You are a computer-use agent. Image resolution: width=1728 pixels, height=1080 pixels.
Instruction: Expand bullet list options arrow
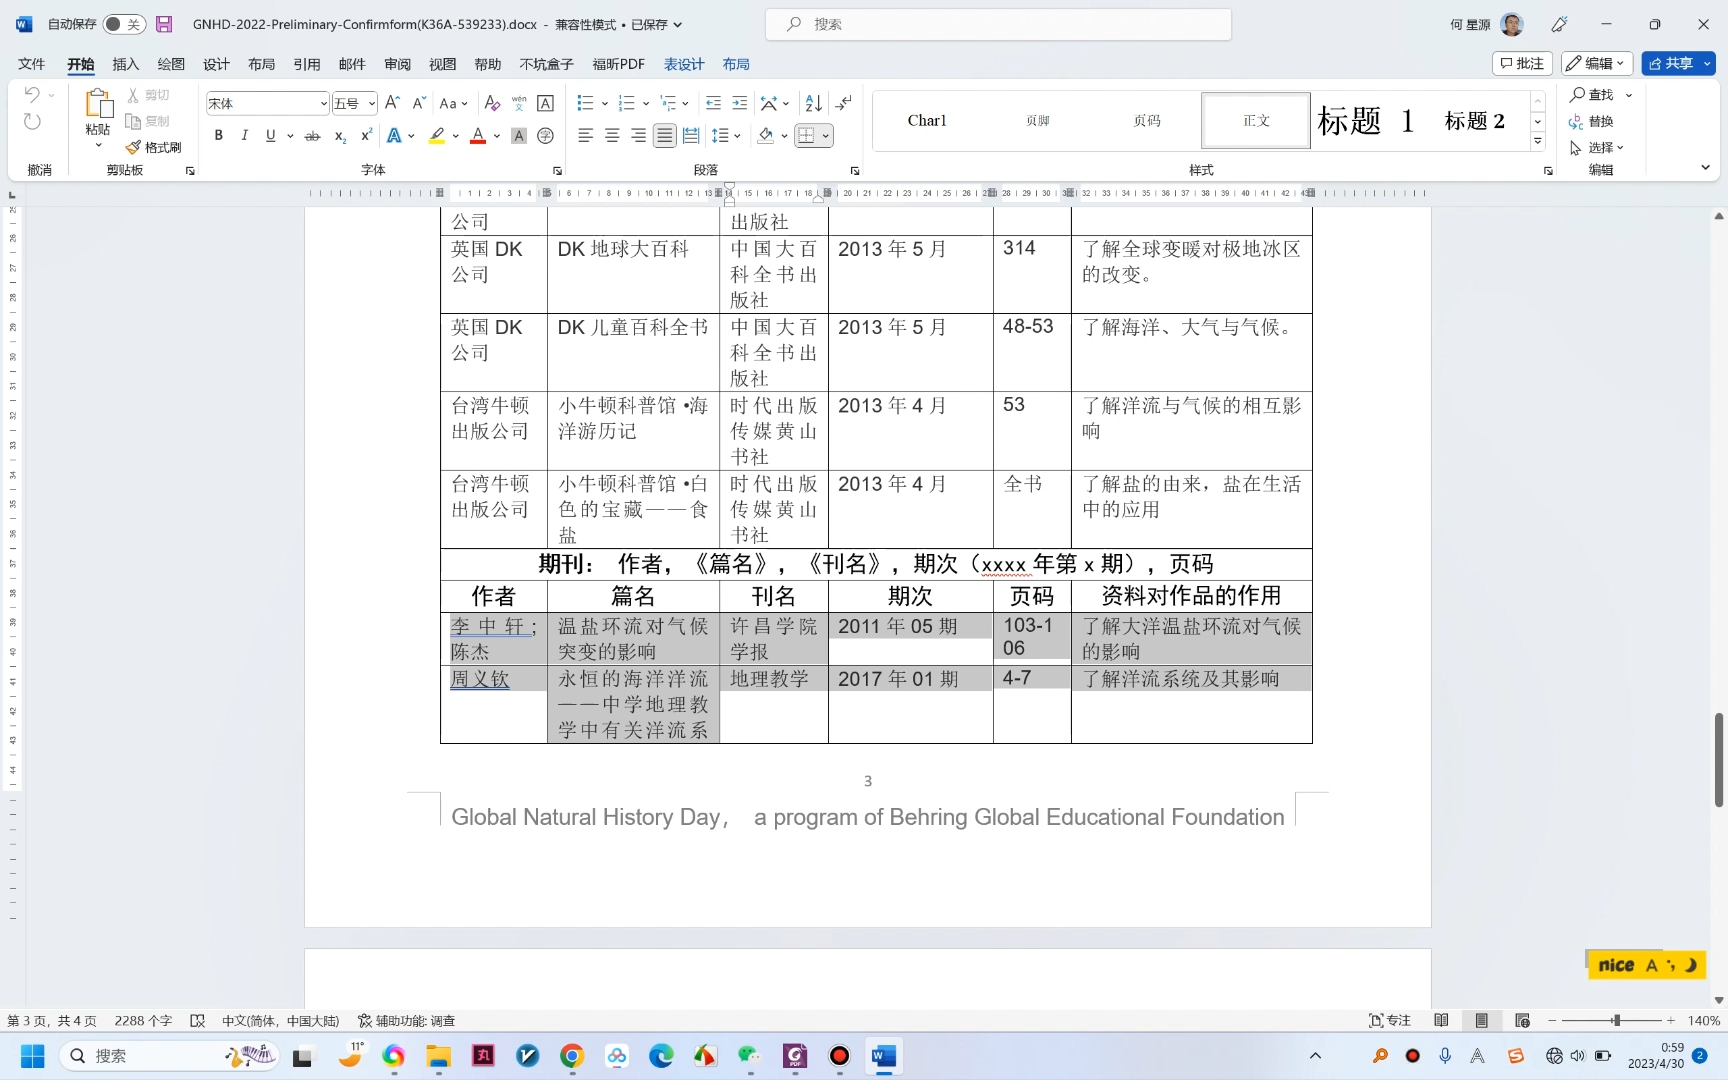point(604,103)
